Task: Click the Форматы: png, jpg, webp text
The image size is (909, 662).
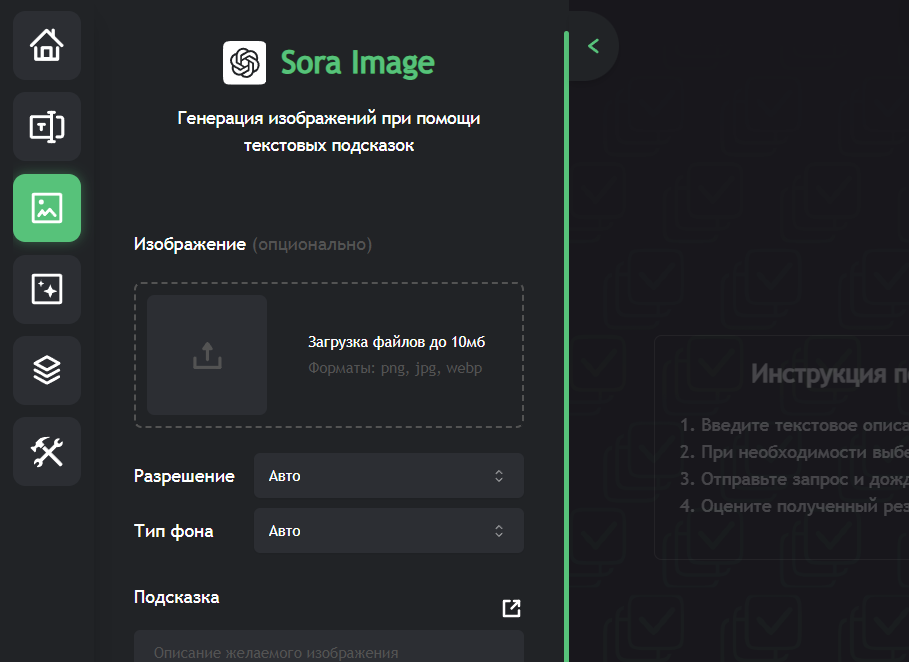Action: coord(395,368)
